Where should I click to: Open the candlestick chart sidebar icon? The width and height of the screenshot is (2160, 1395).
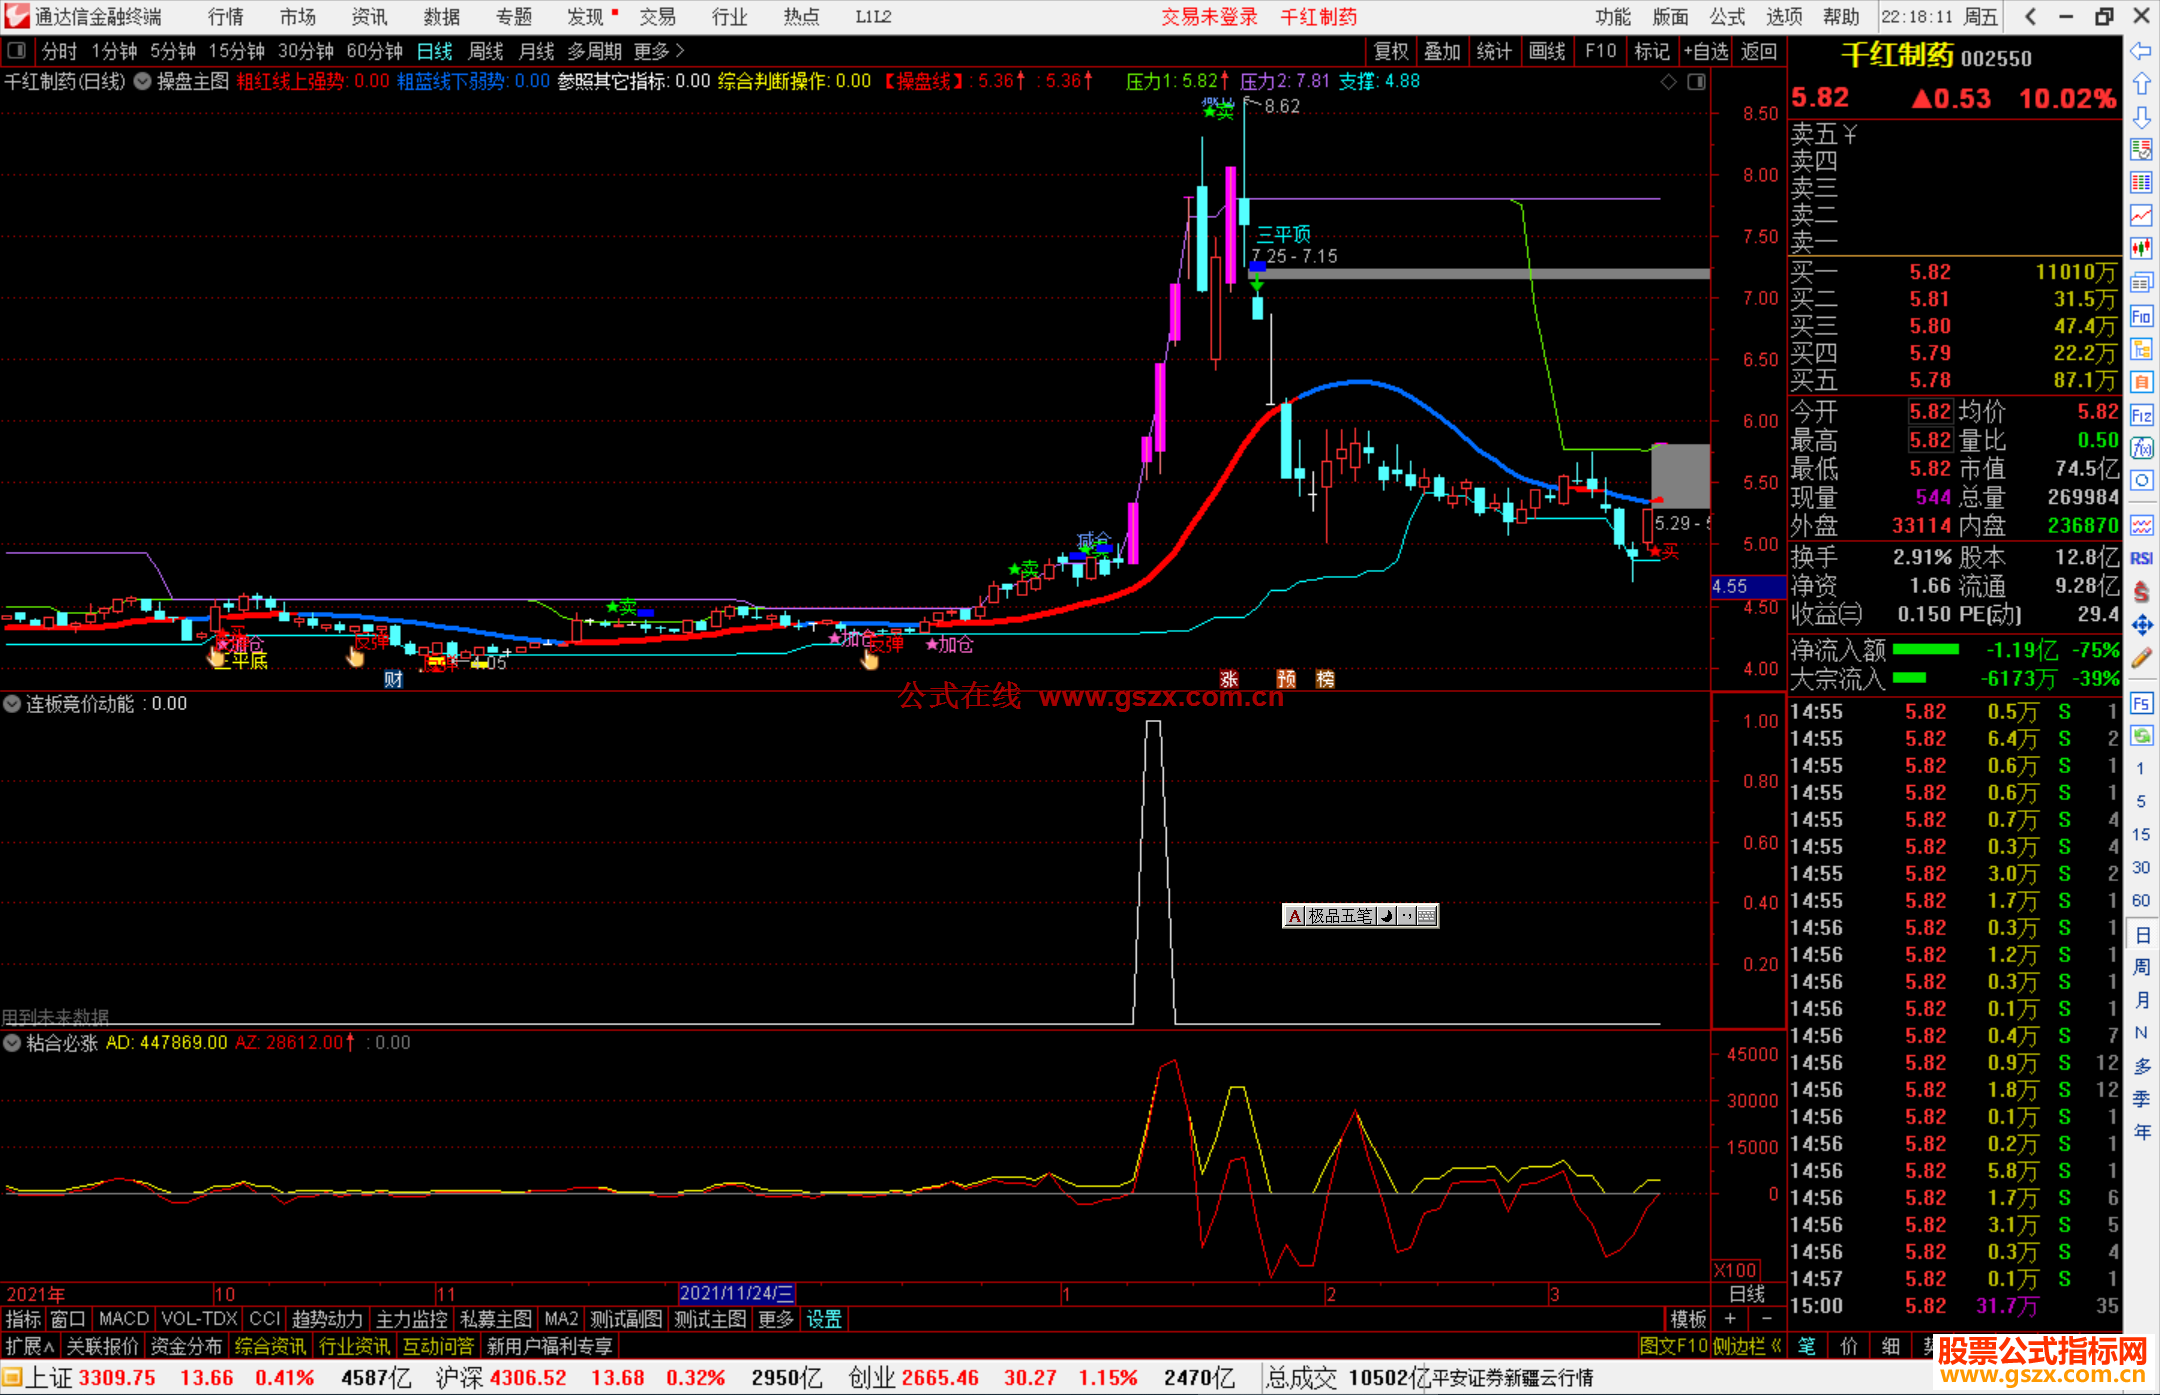2141,248
